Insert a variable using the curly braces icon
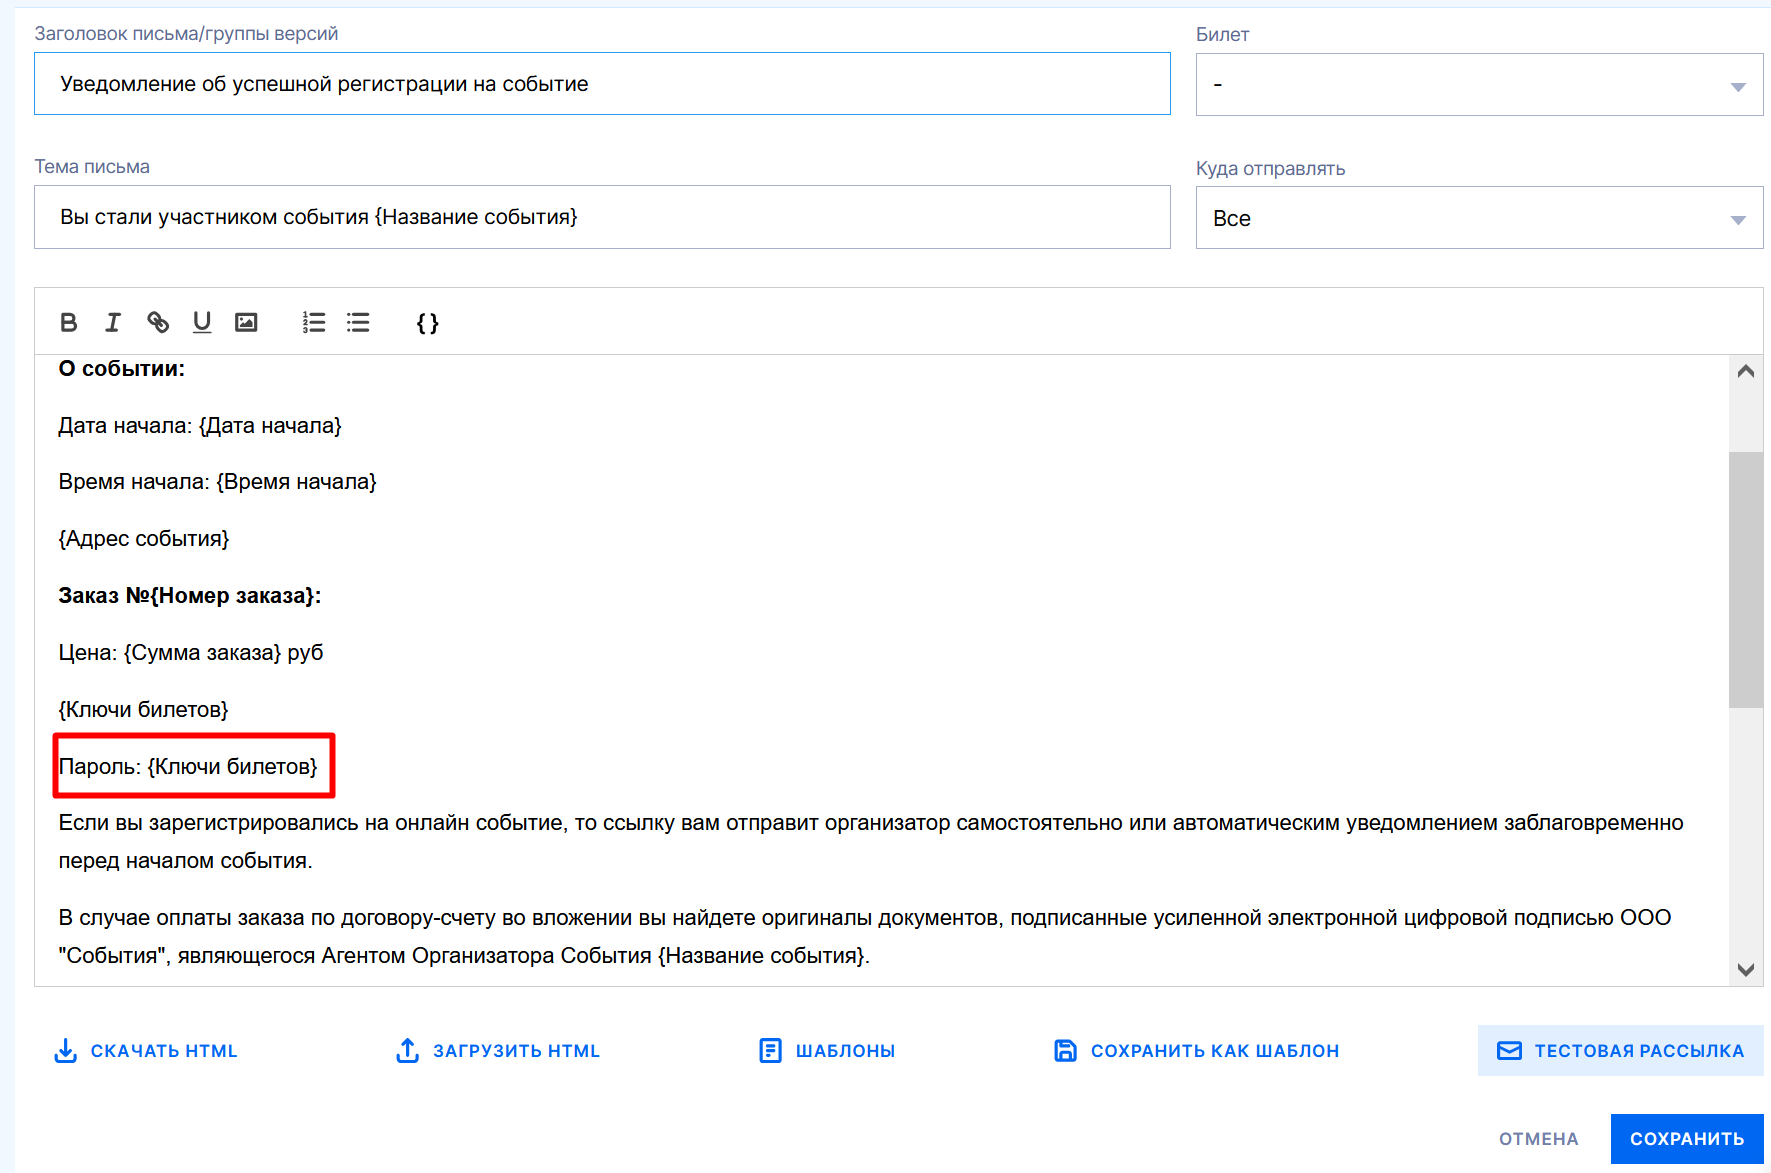 (427, 323)
